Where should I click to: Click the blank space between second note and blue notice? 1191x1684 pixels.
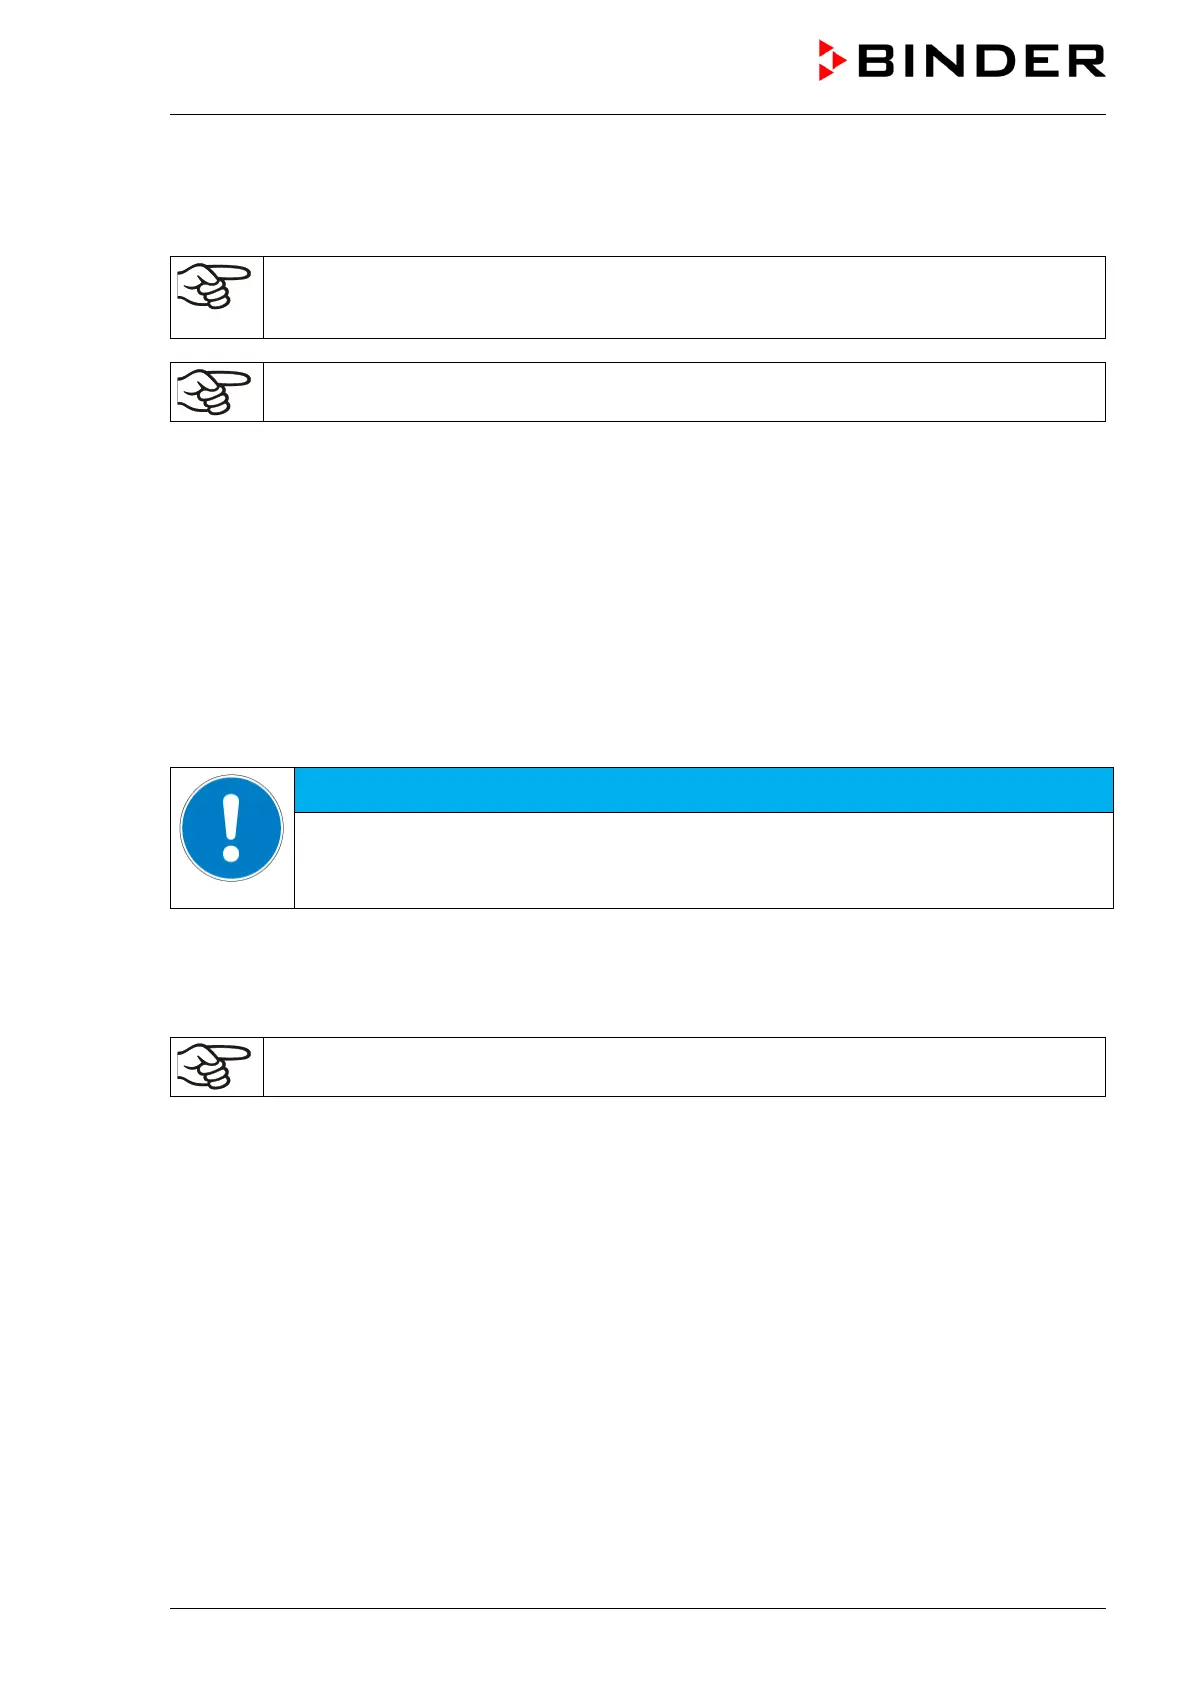637,590
